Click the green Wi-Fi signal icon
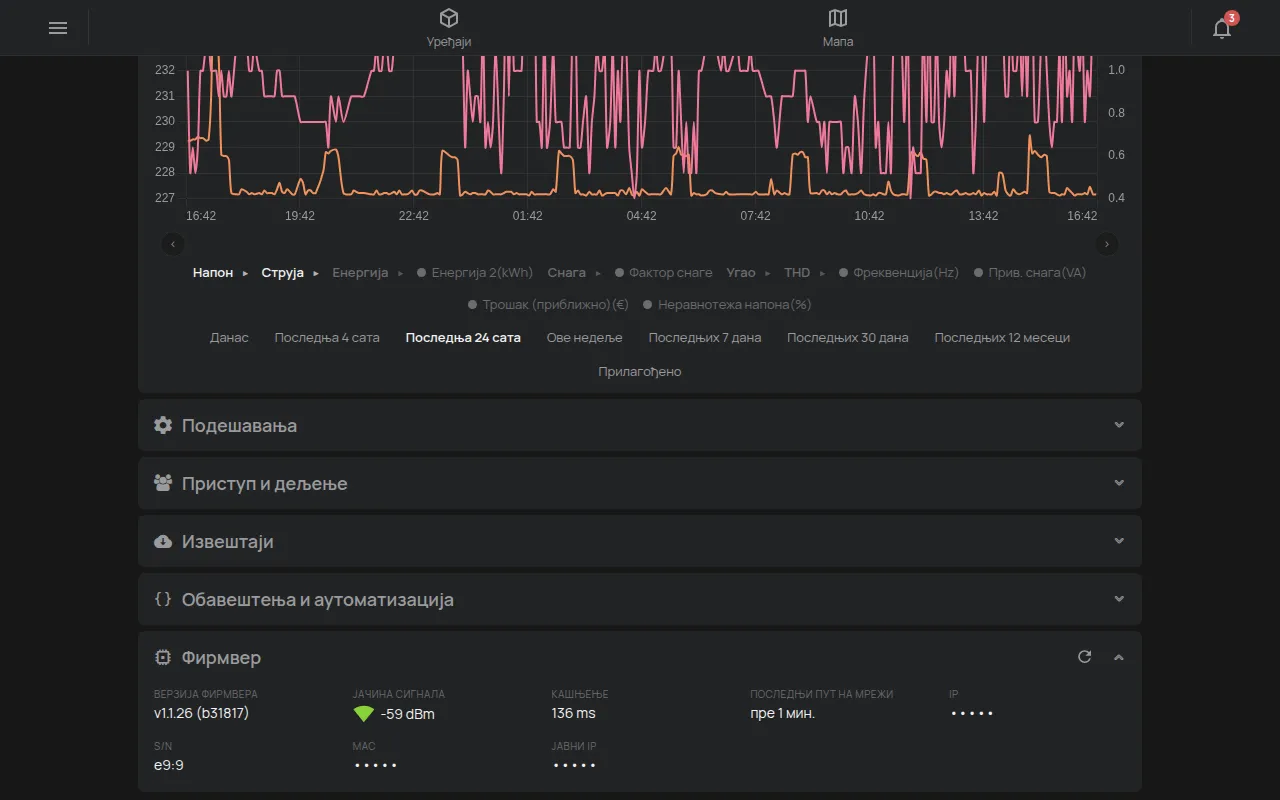Image resolution: width=1280 pixels, height=800 pixels. tap(364, 714)
